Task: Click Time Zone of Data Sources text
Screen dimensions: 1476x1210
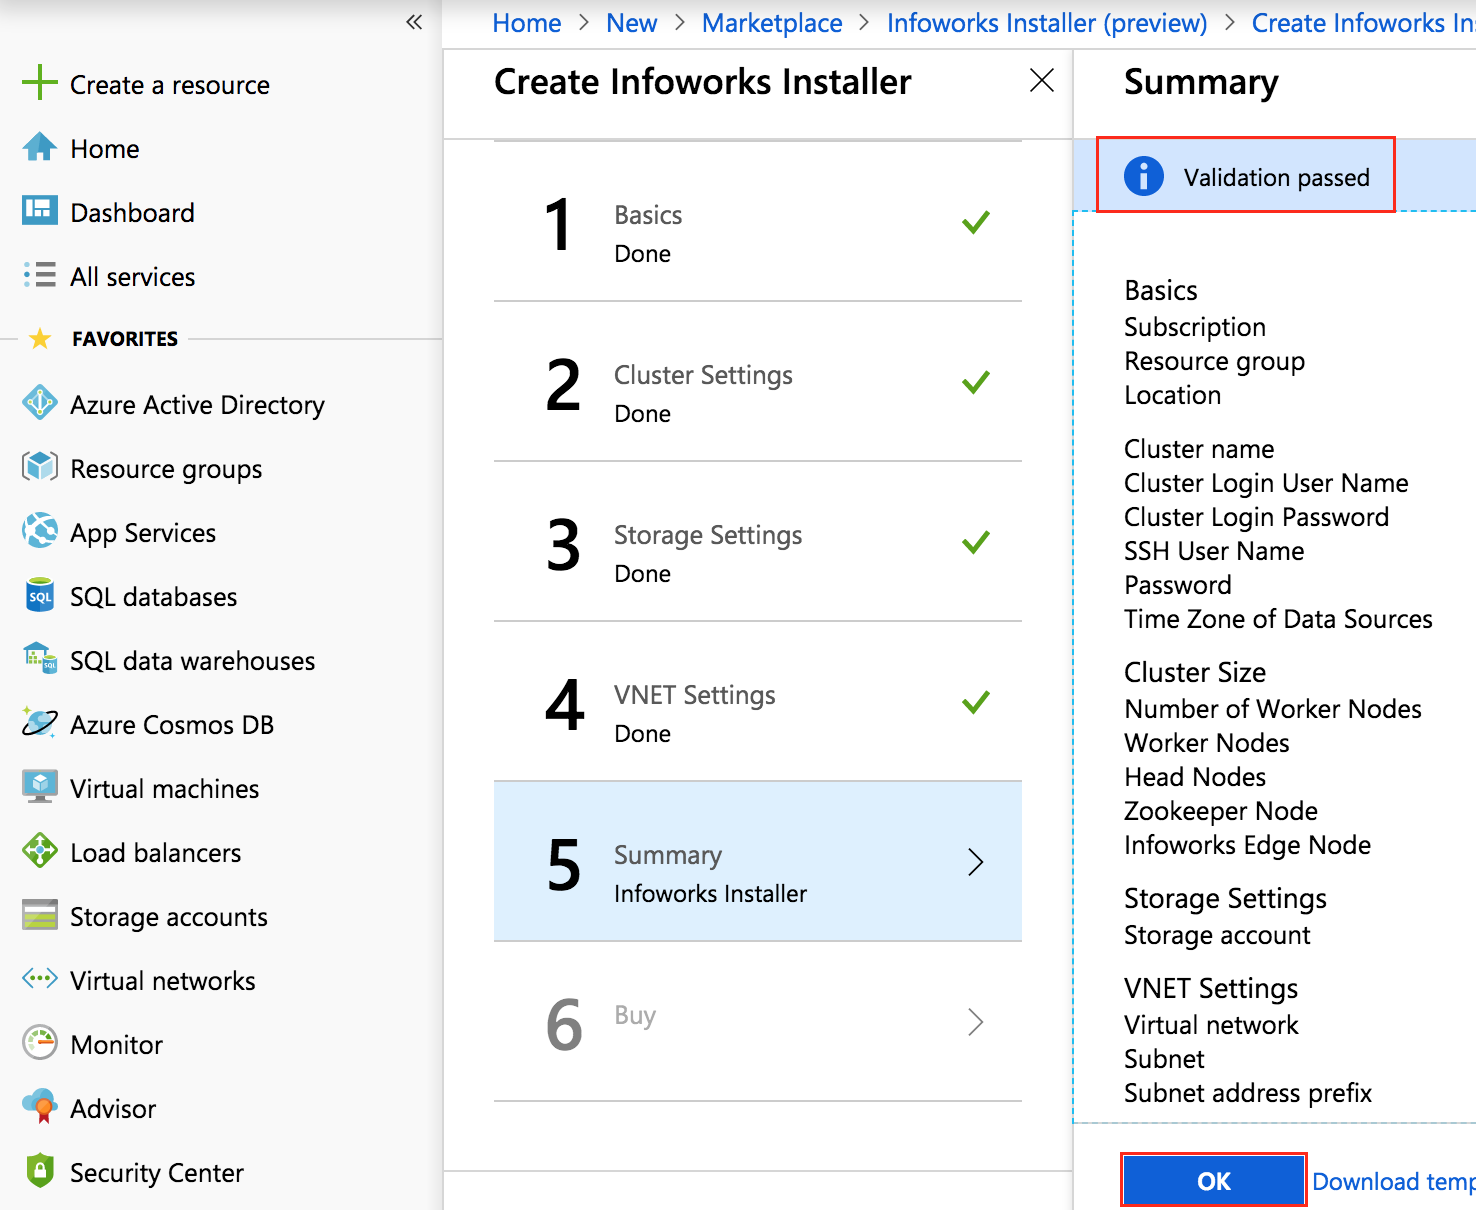Action: tap(1278, 619)
